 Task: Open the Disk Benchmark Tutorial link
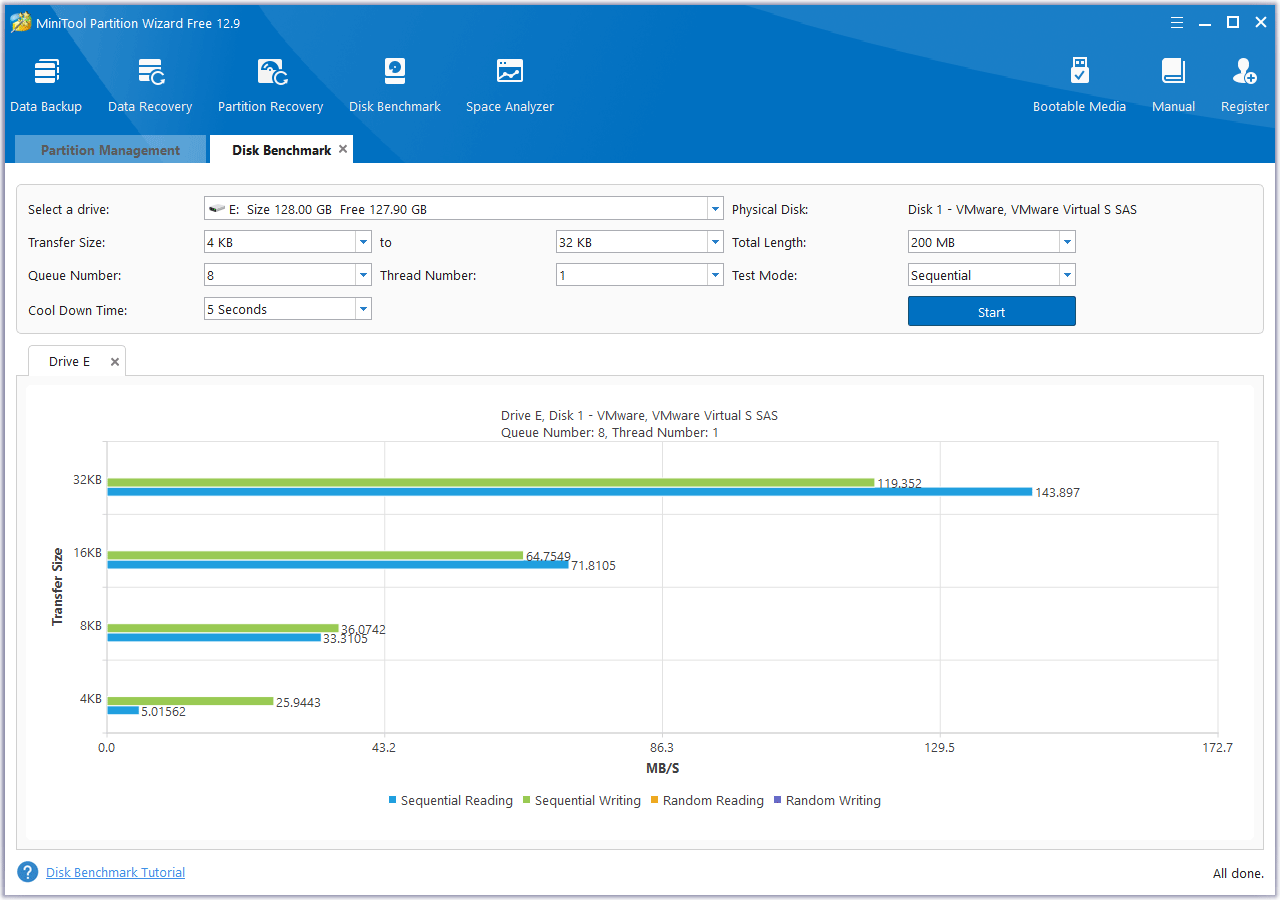114,872
